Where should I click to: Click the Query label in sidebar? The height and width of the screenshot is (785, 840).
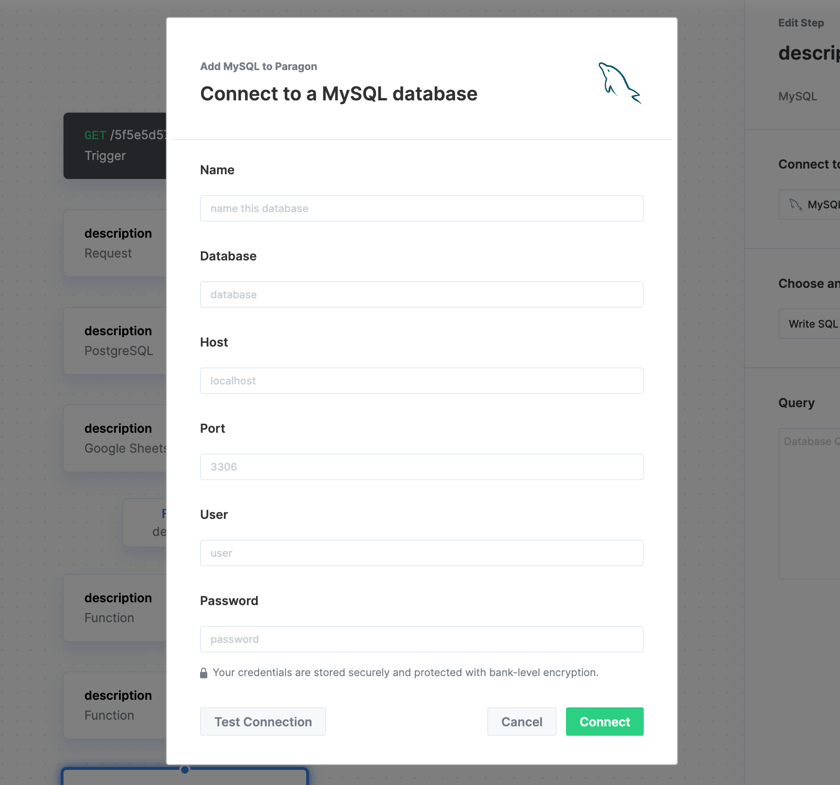tap(796, 403)
